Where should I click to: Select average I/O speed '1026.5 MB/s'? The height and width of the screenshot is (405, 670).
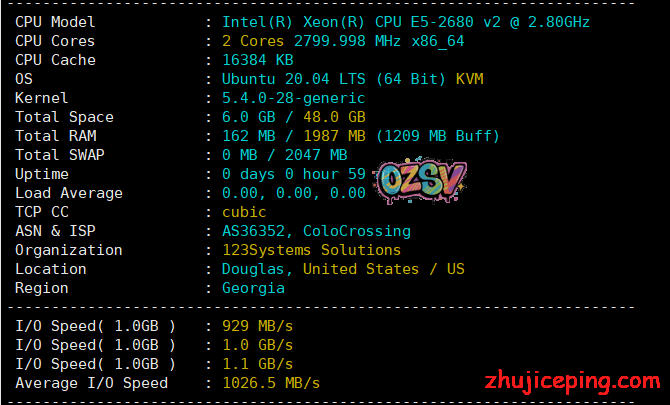tap(271, 383)
